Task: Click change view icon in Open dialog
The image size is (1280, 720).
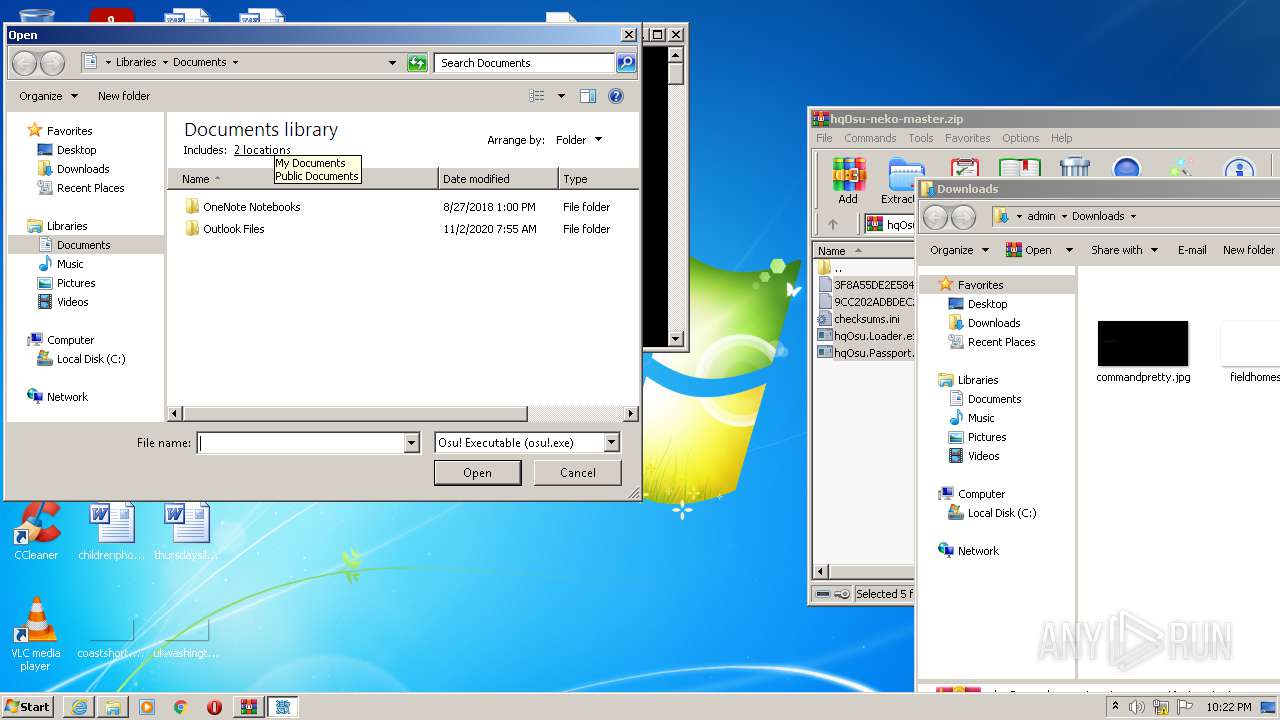Action: pyautogui.click(x=537, y=96)
